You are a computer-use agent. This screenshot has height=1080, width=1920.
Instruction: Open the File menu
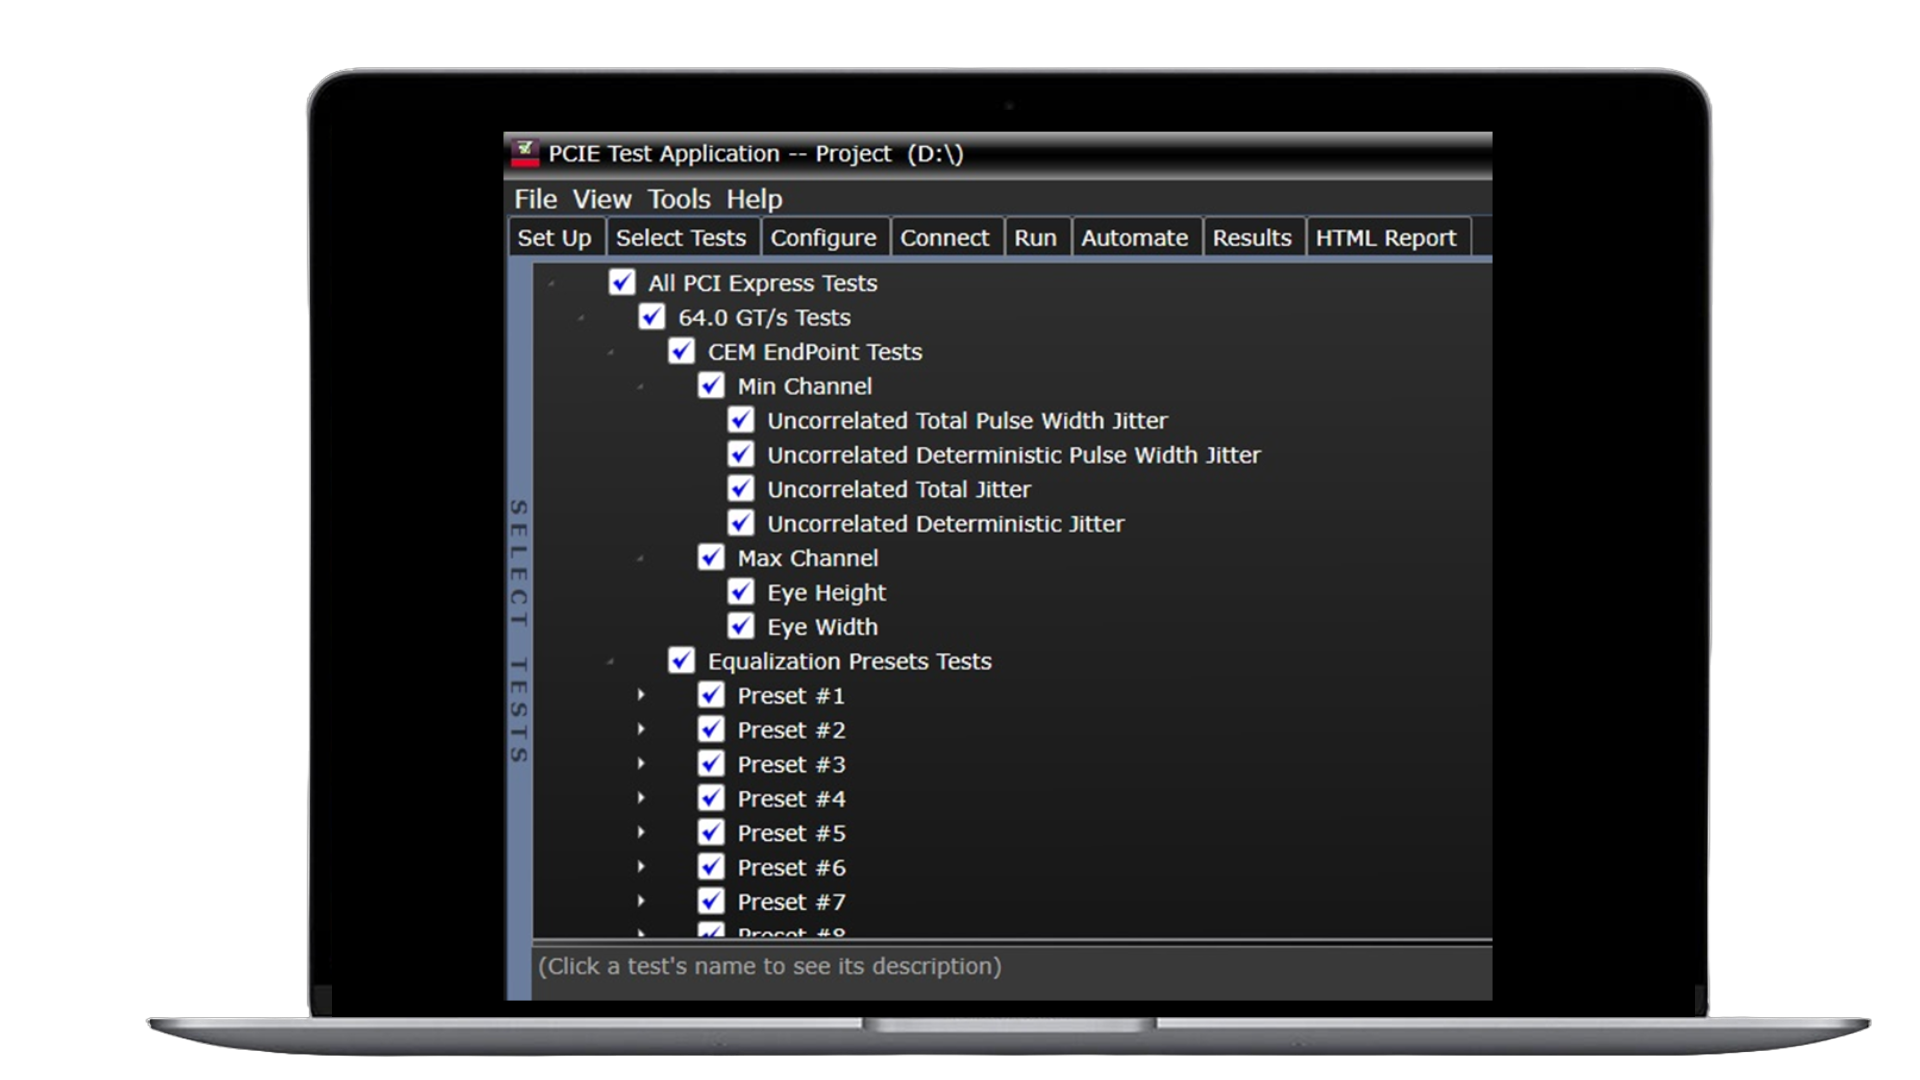click(536, 199)
